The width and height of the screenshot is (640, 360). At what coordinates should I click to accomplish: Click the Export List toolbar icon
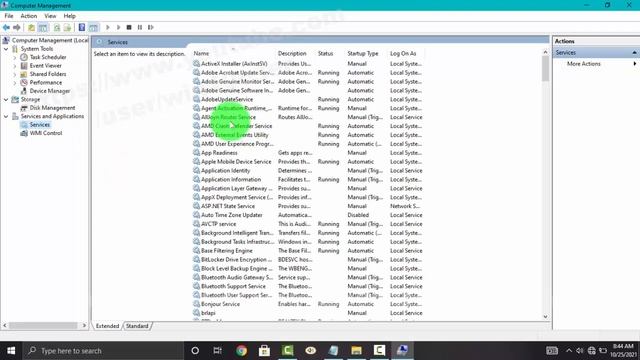click(x=67, y=27)
